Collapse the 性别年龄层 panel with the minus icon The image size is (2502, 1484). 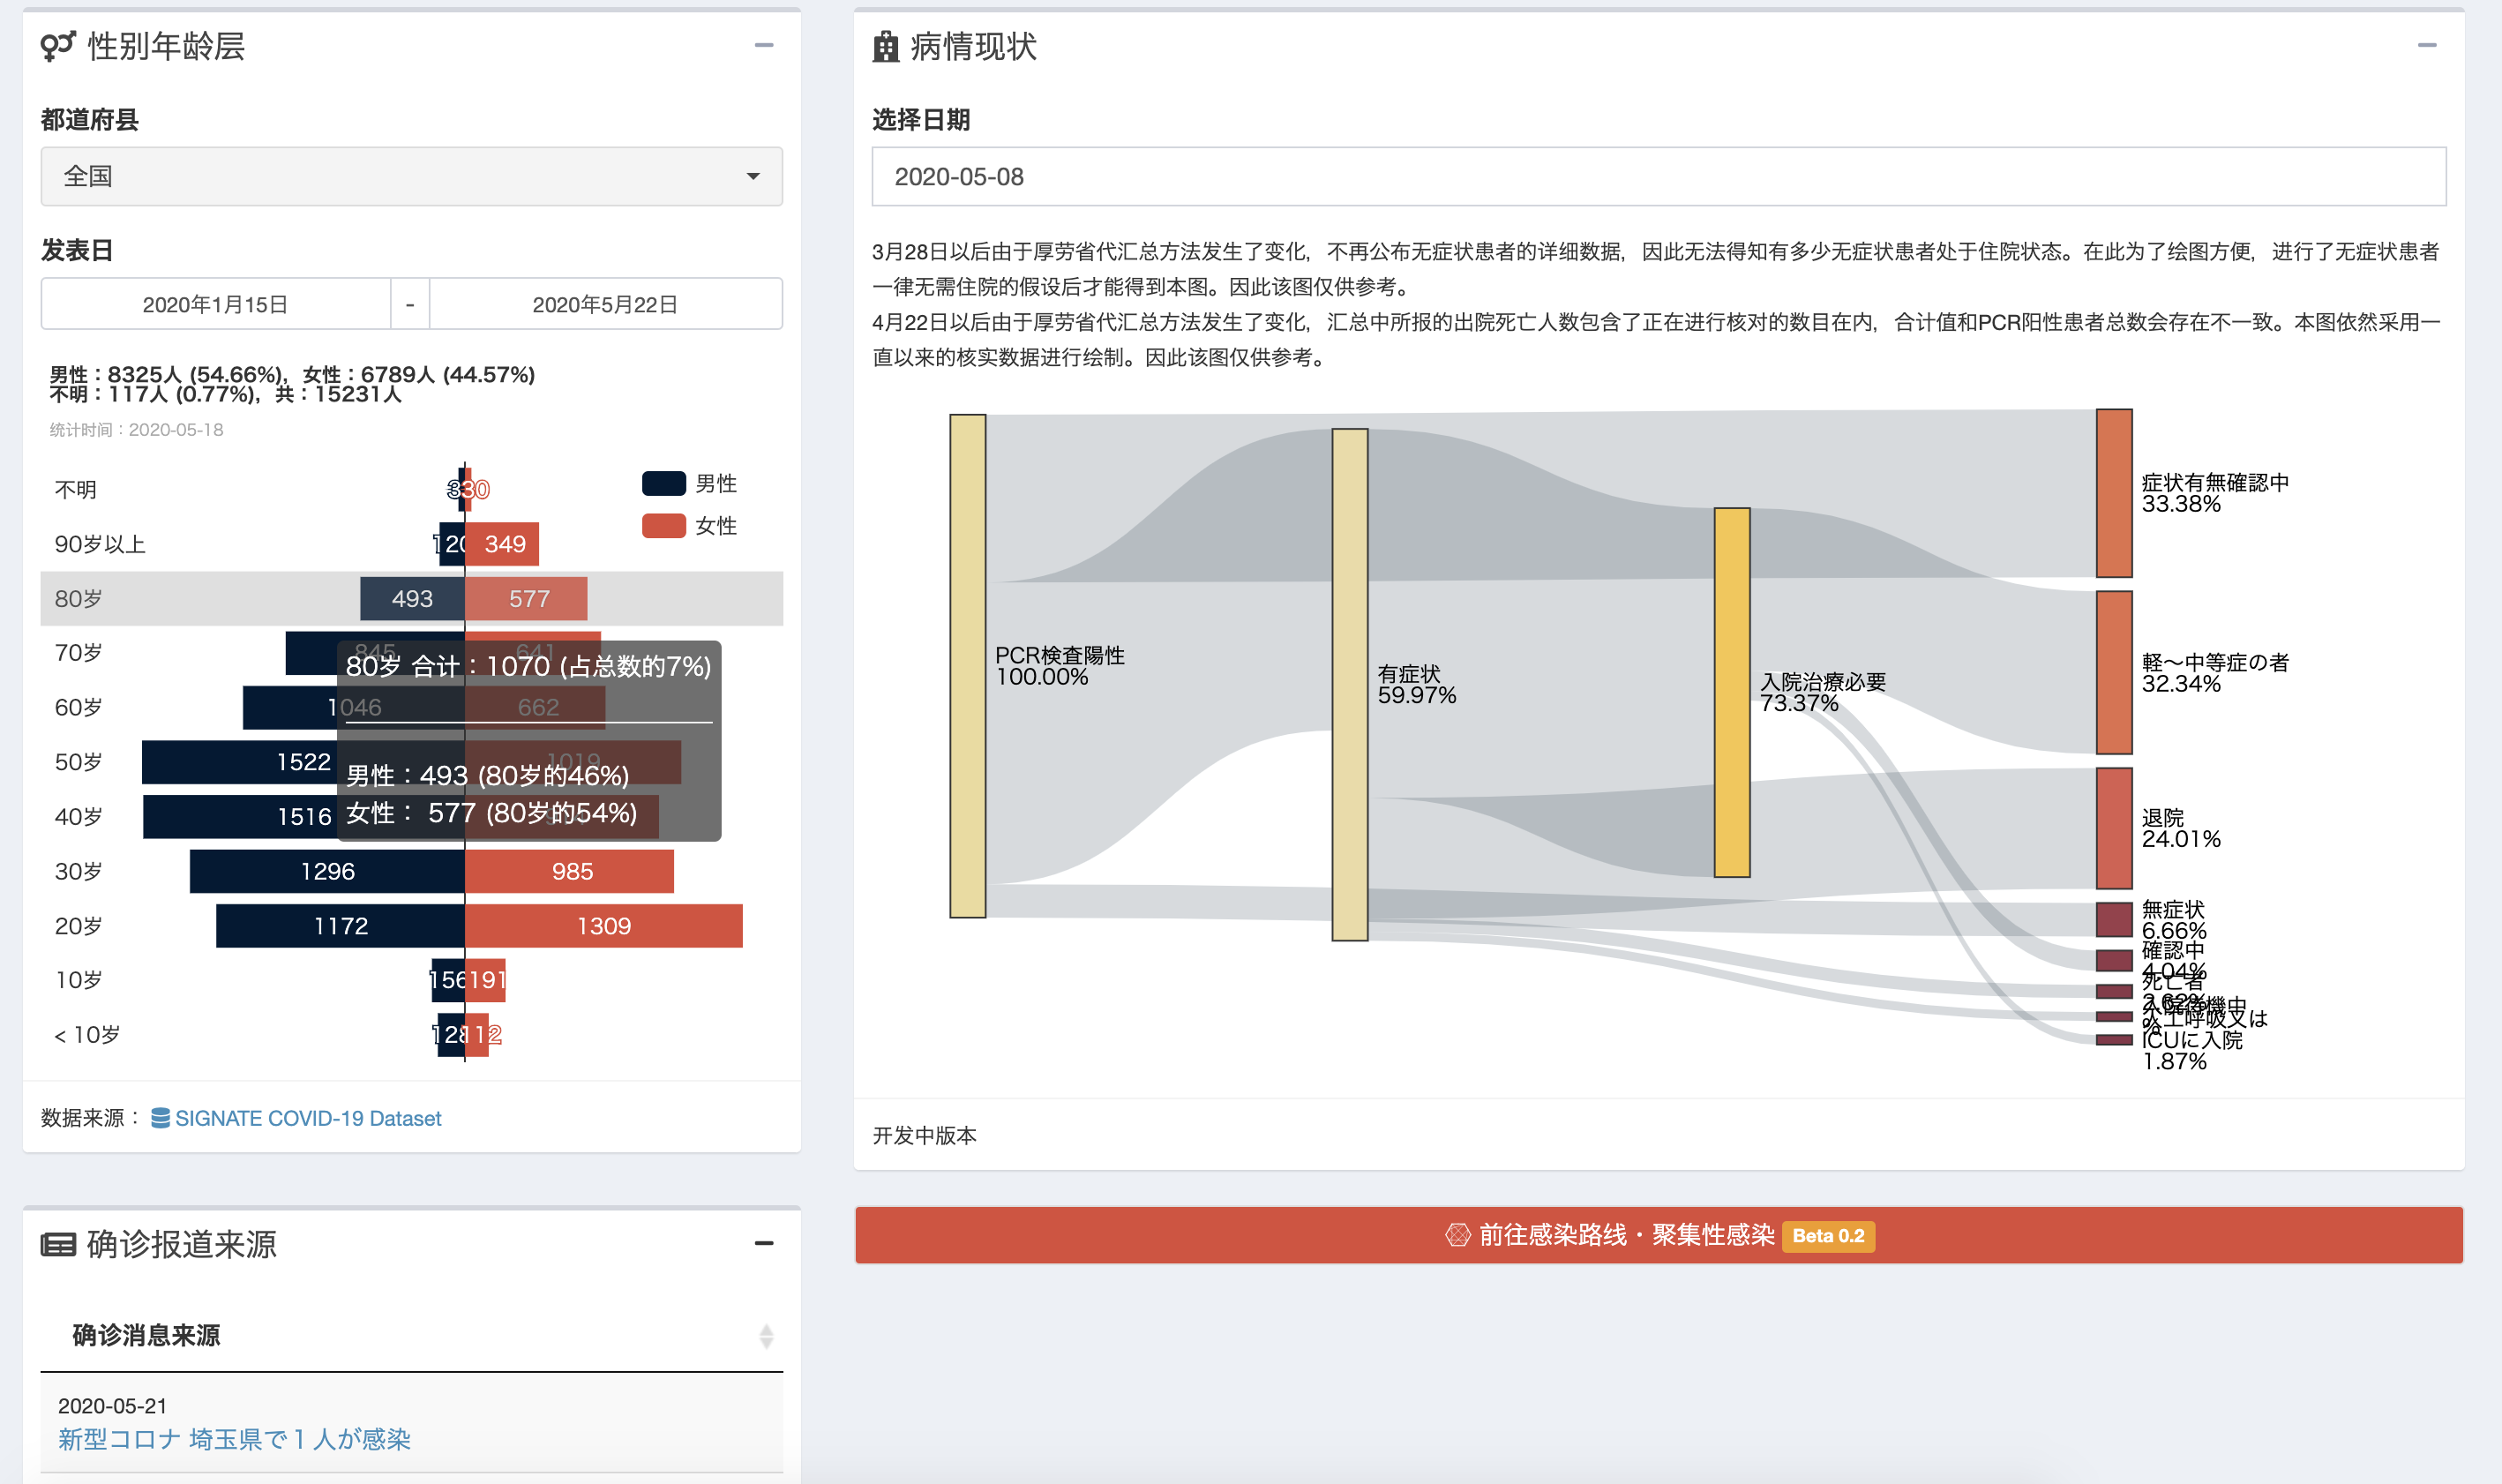(x=764, y=45)
